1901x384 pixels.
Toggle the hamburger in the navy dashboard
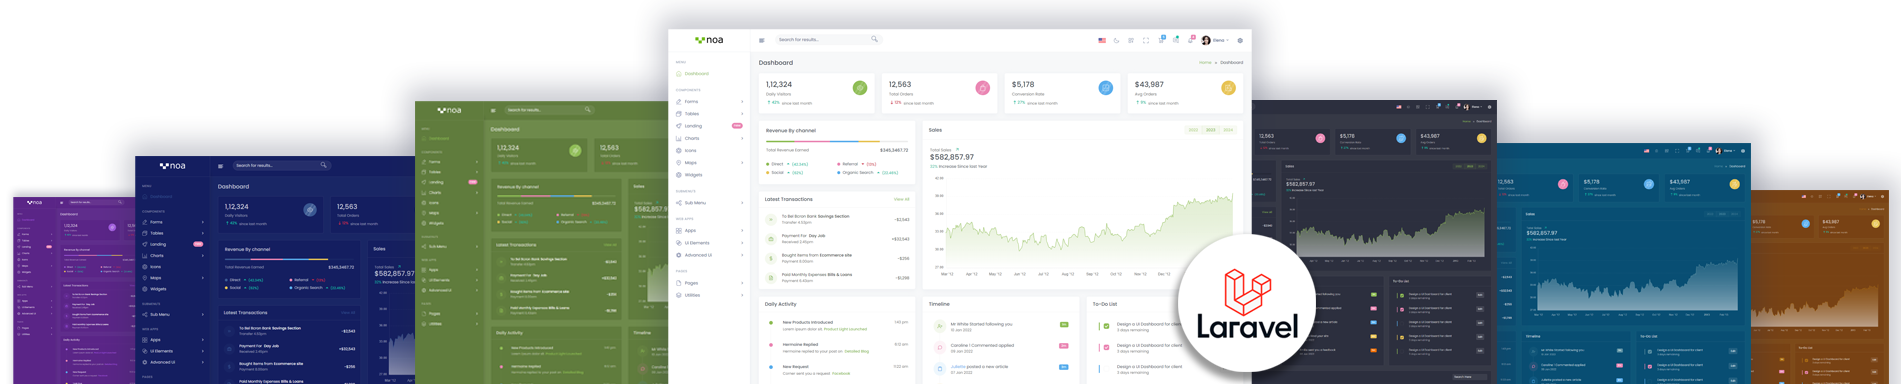221,166
